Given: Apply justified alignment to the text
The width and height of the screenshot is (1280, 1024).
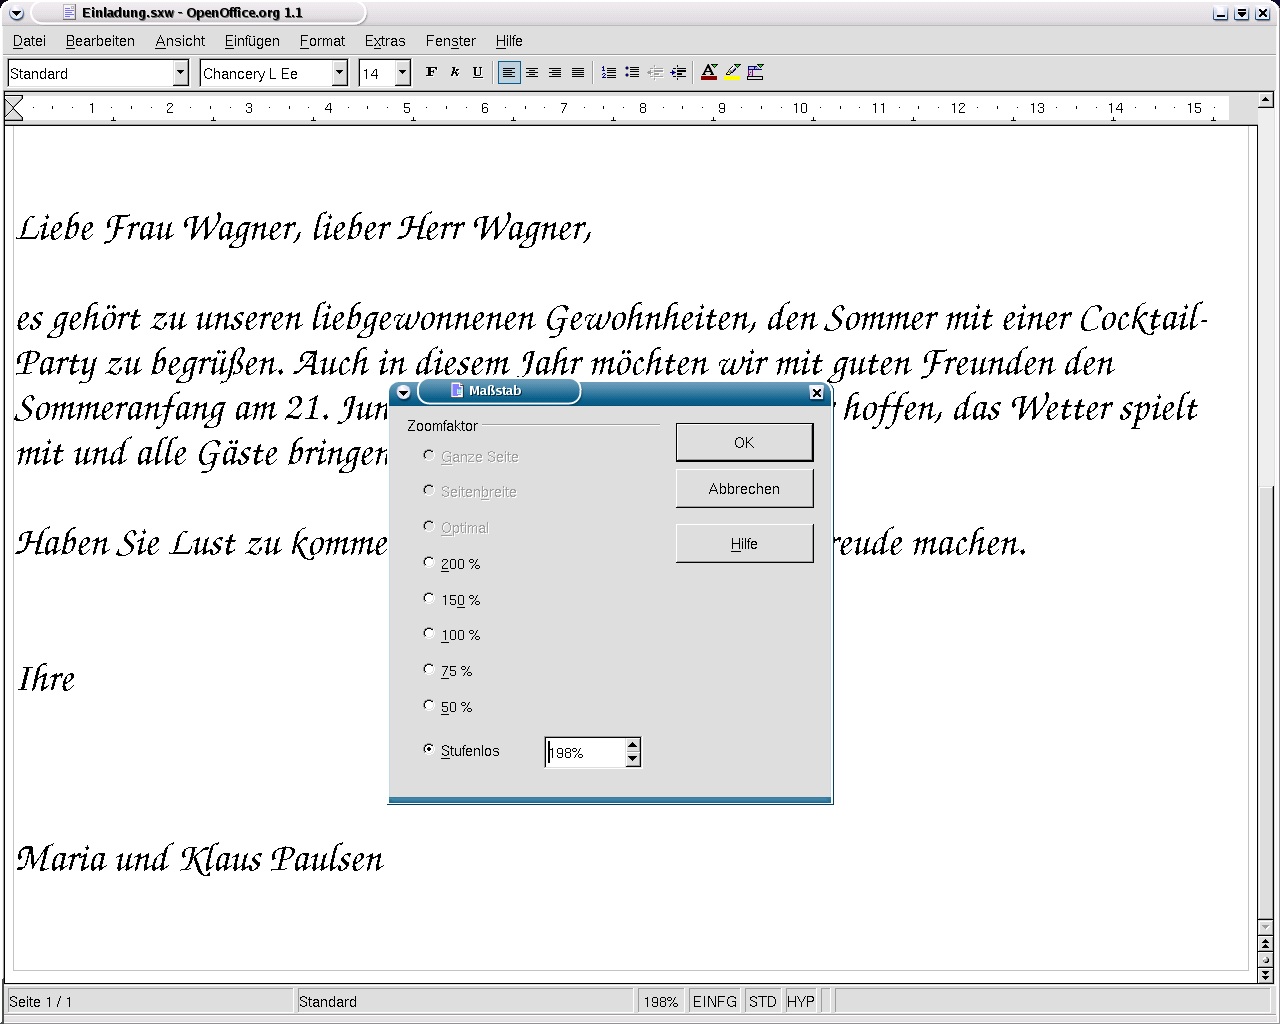Looking at the screenshot, I should click(x=578, y=72).
